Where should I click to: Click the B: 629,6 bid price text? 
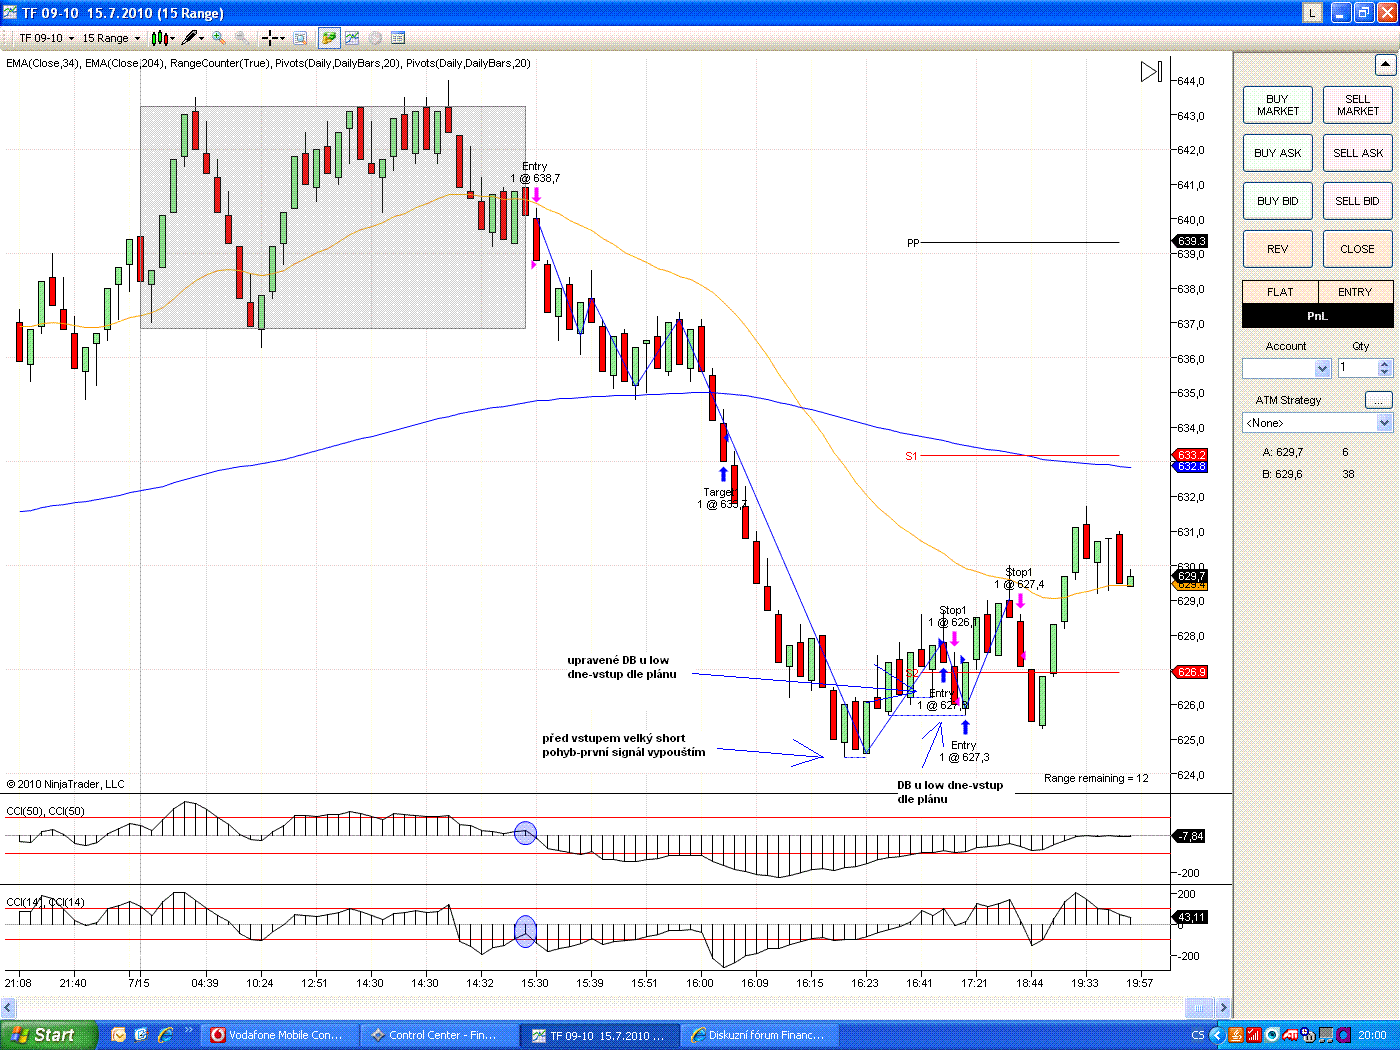1283,474
